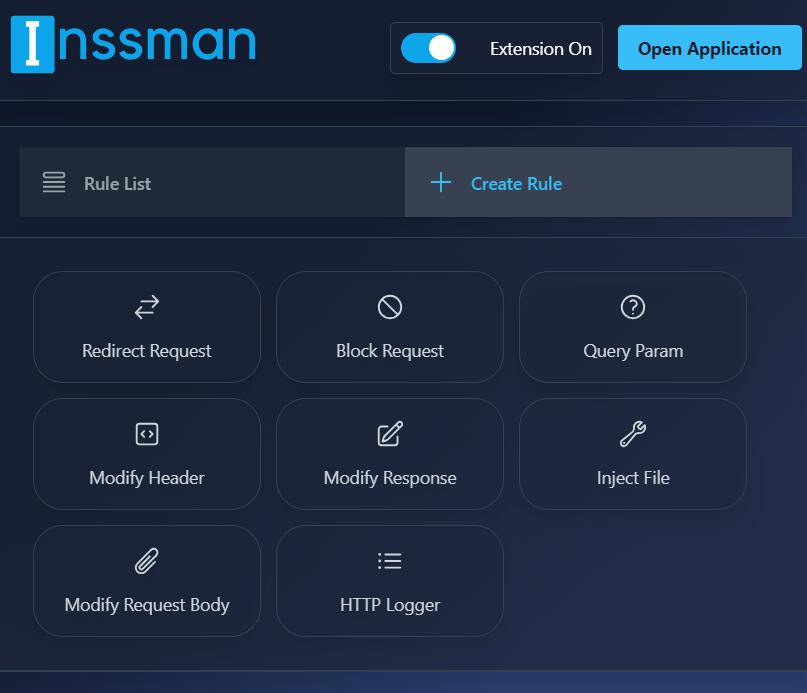
Task: Select the Create Rule tab
Action: pos(598,182)
